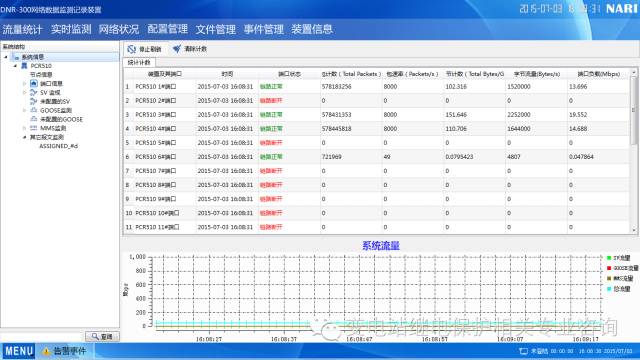Image resolution: width=640 pixels, height=360 pixels.
Task: Expand the GOOSE监测 tree node
Action: point(24,111)
